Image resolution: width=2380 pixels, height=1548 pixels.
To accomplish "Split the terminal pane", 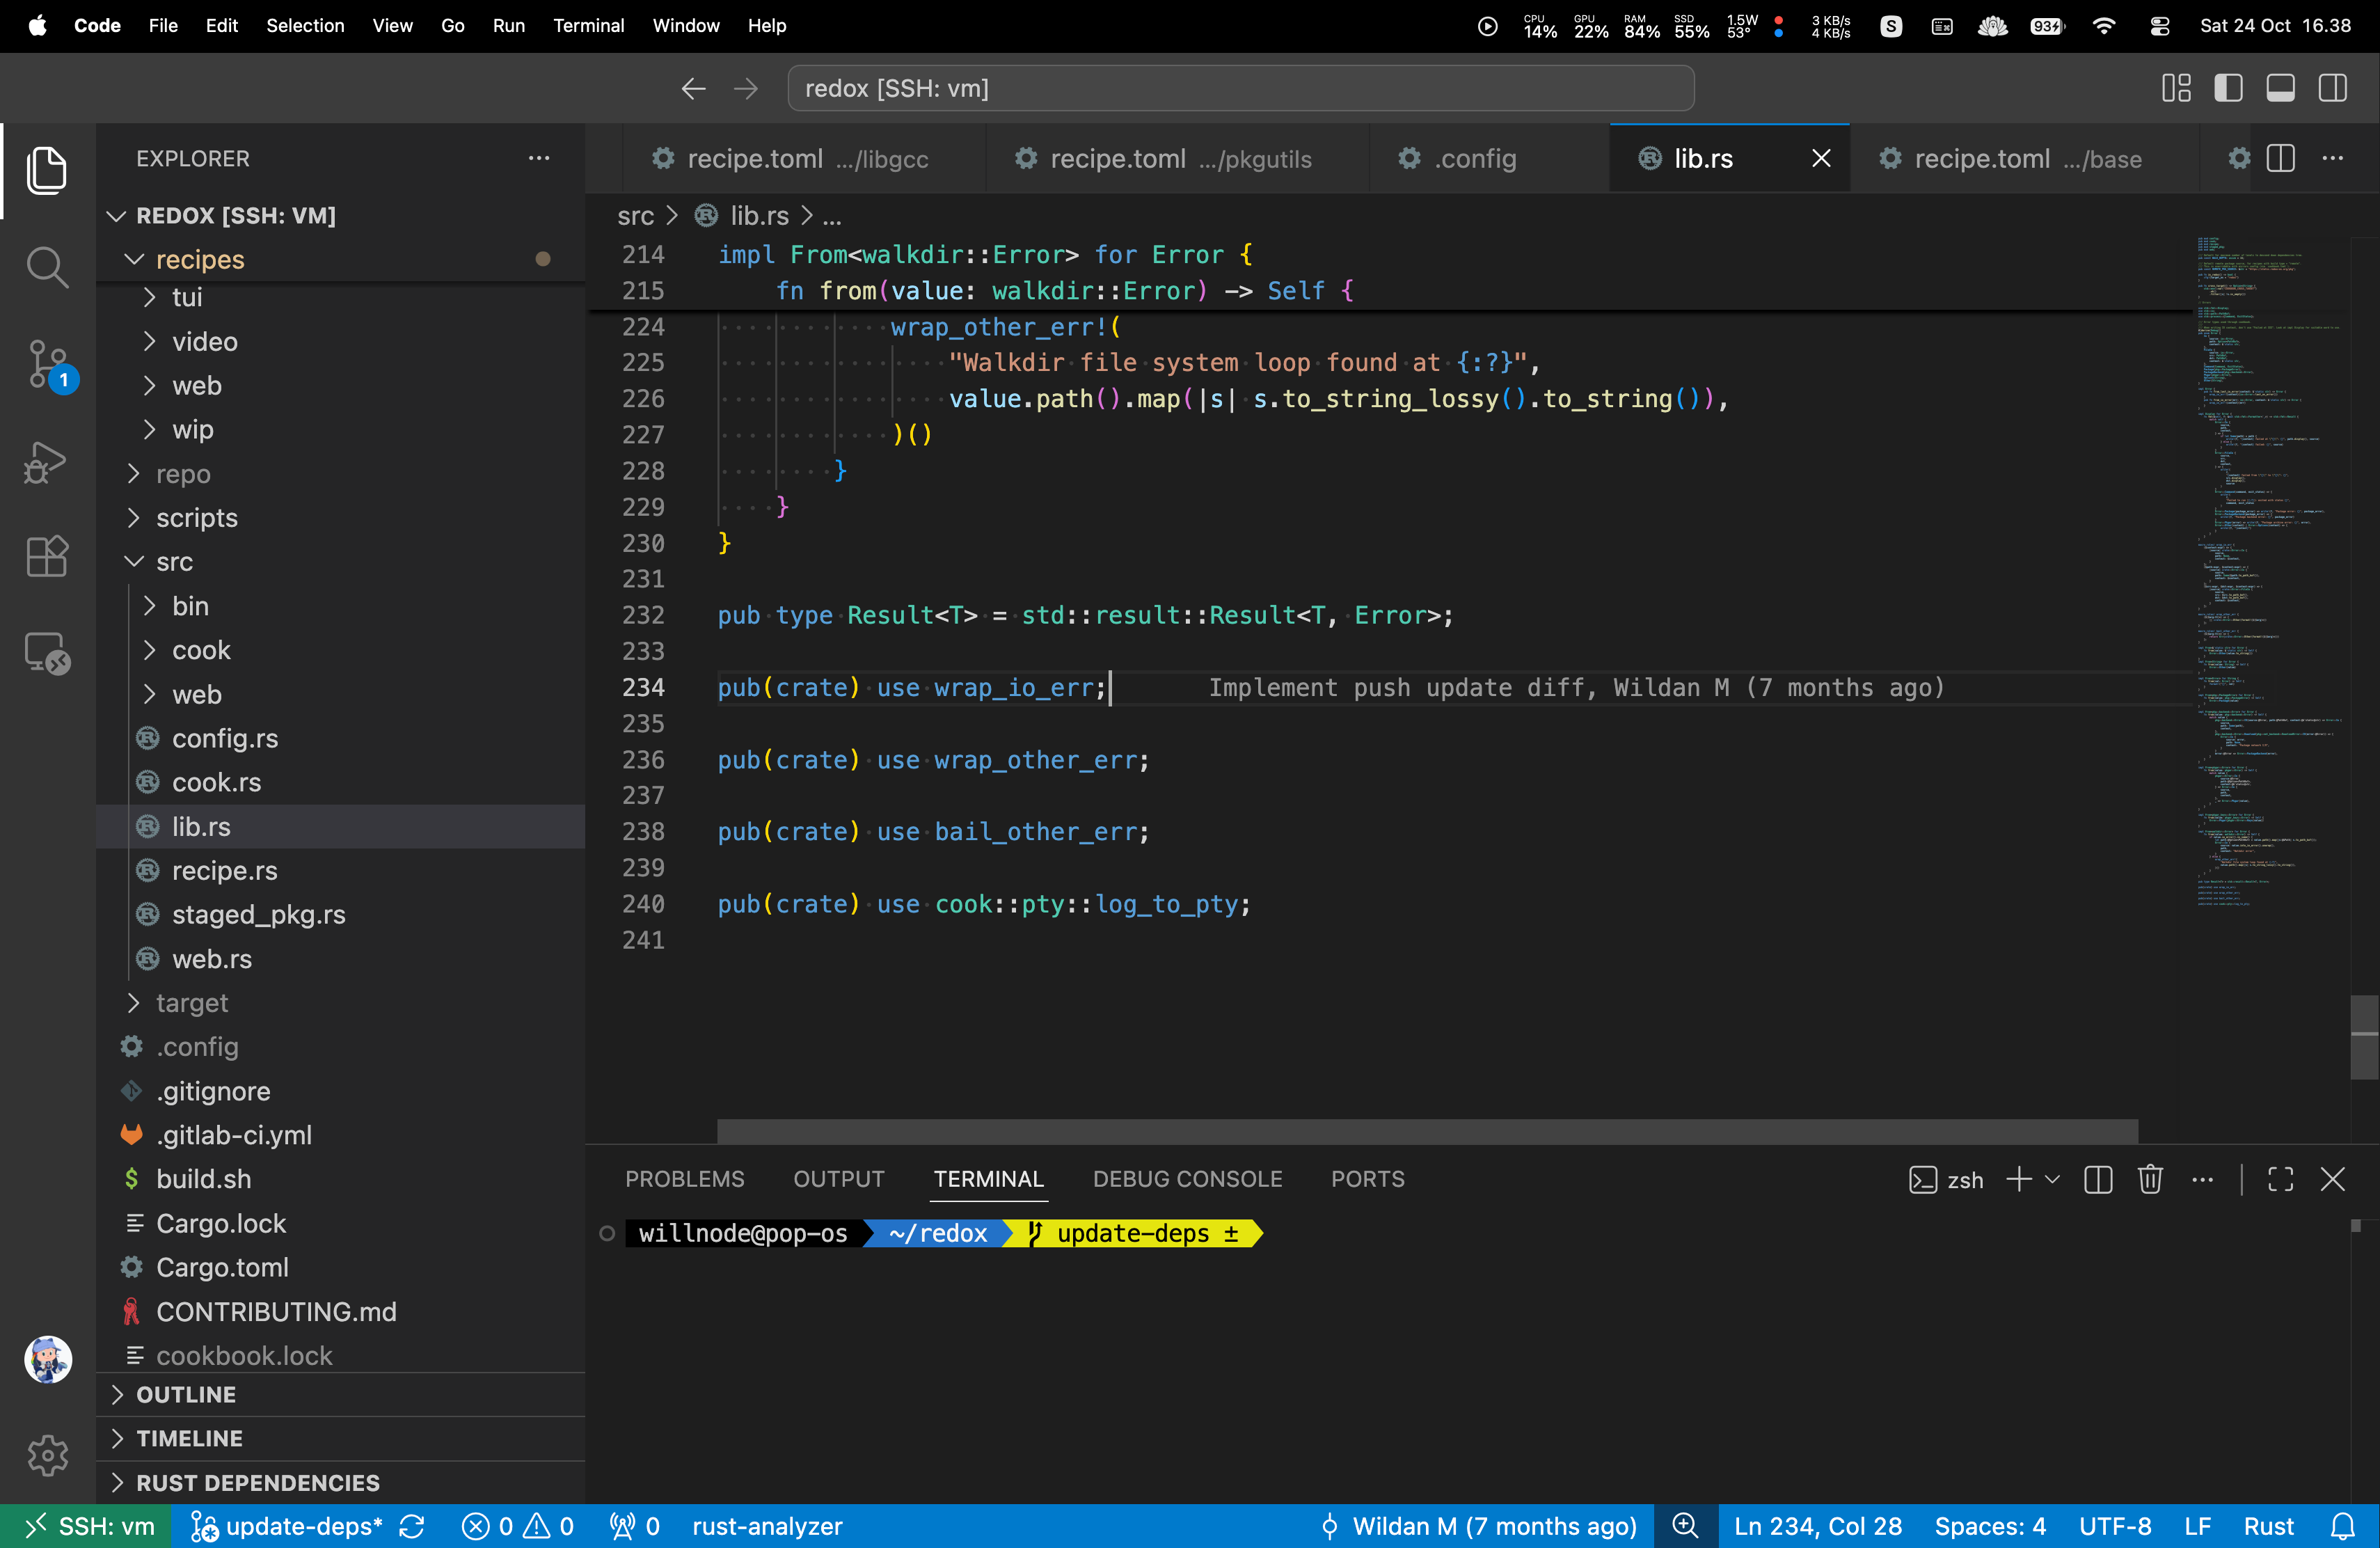I will 2098,1180.
